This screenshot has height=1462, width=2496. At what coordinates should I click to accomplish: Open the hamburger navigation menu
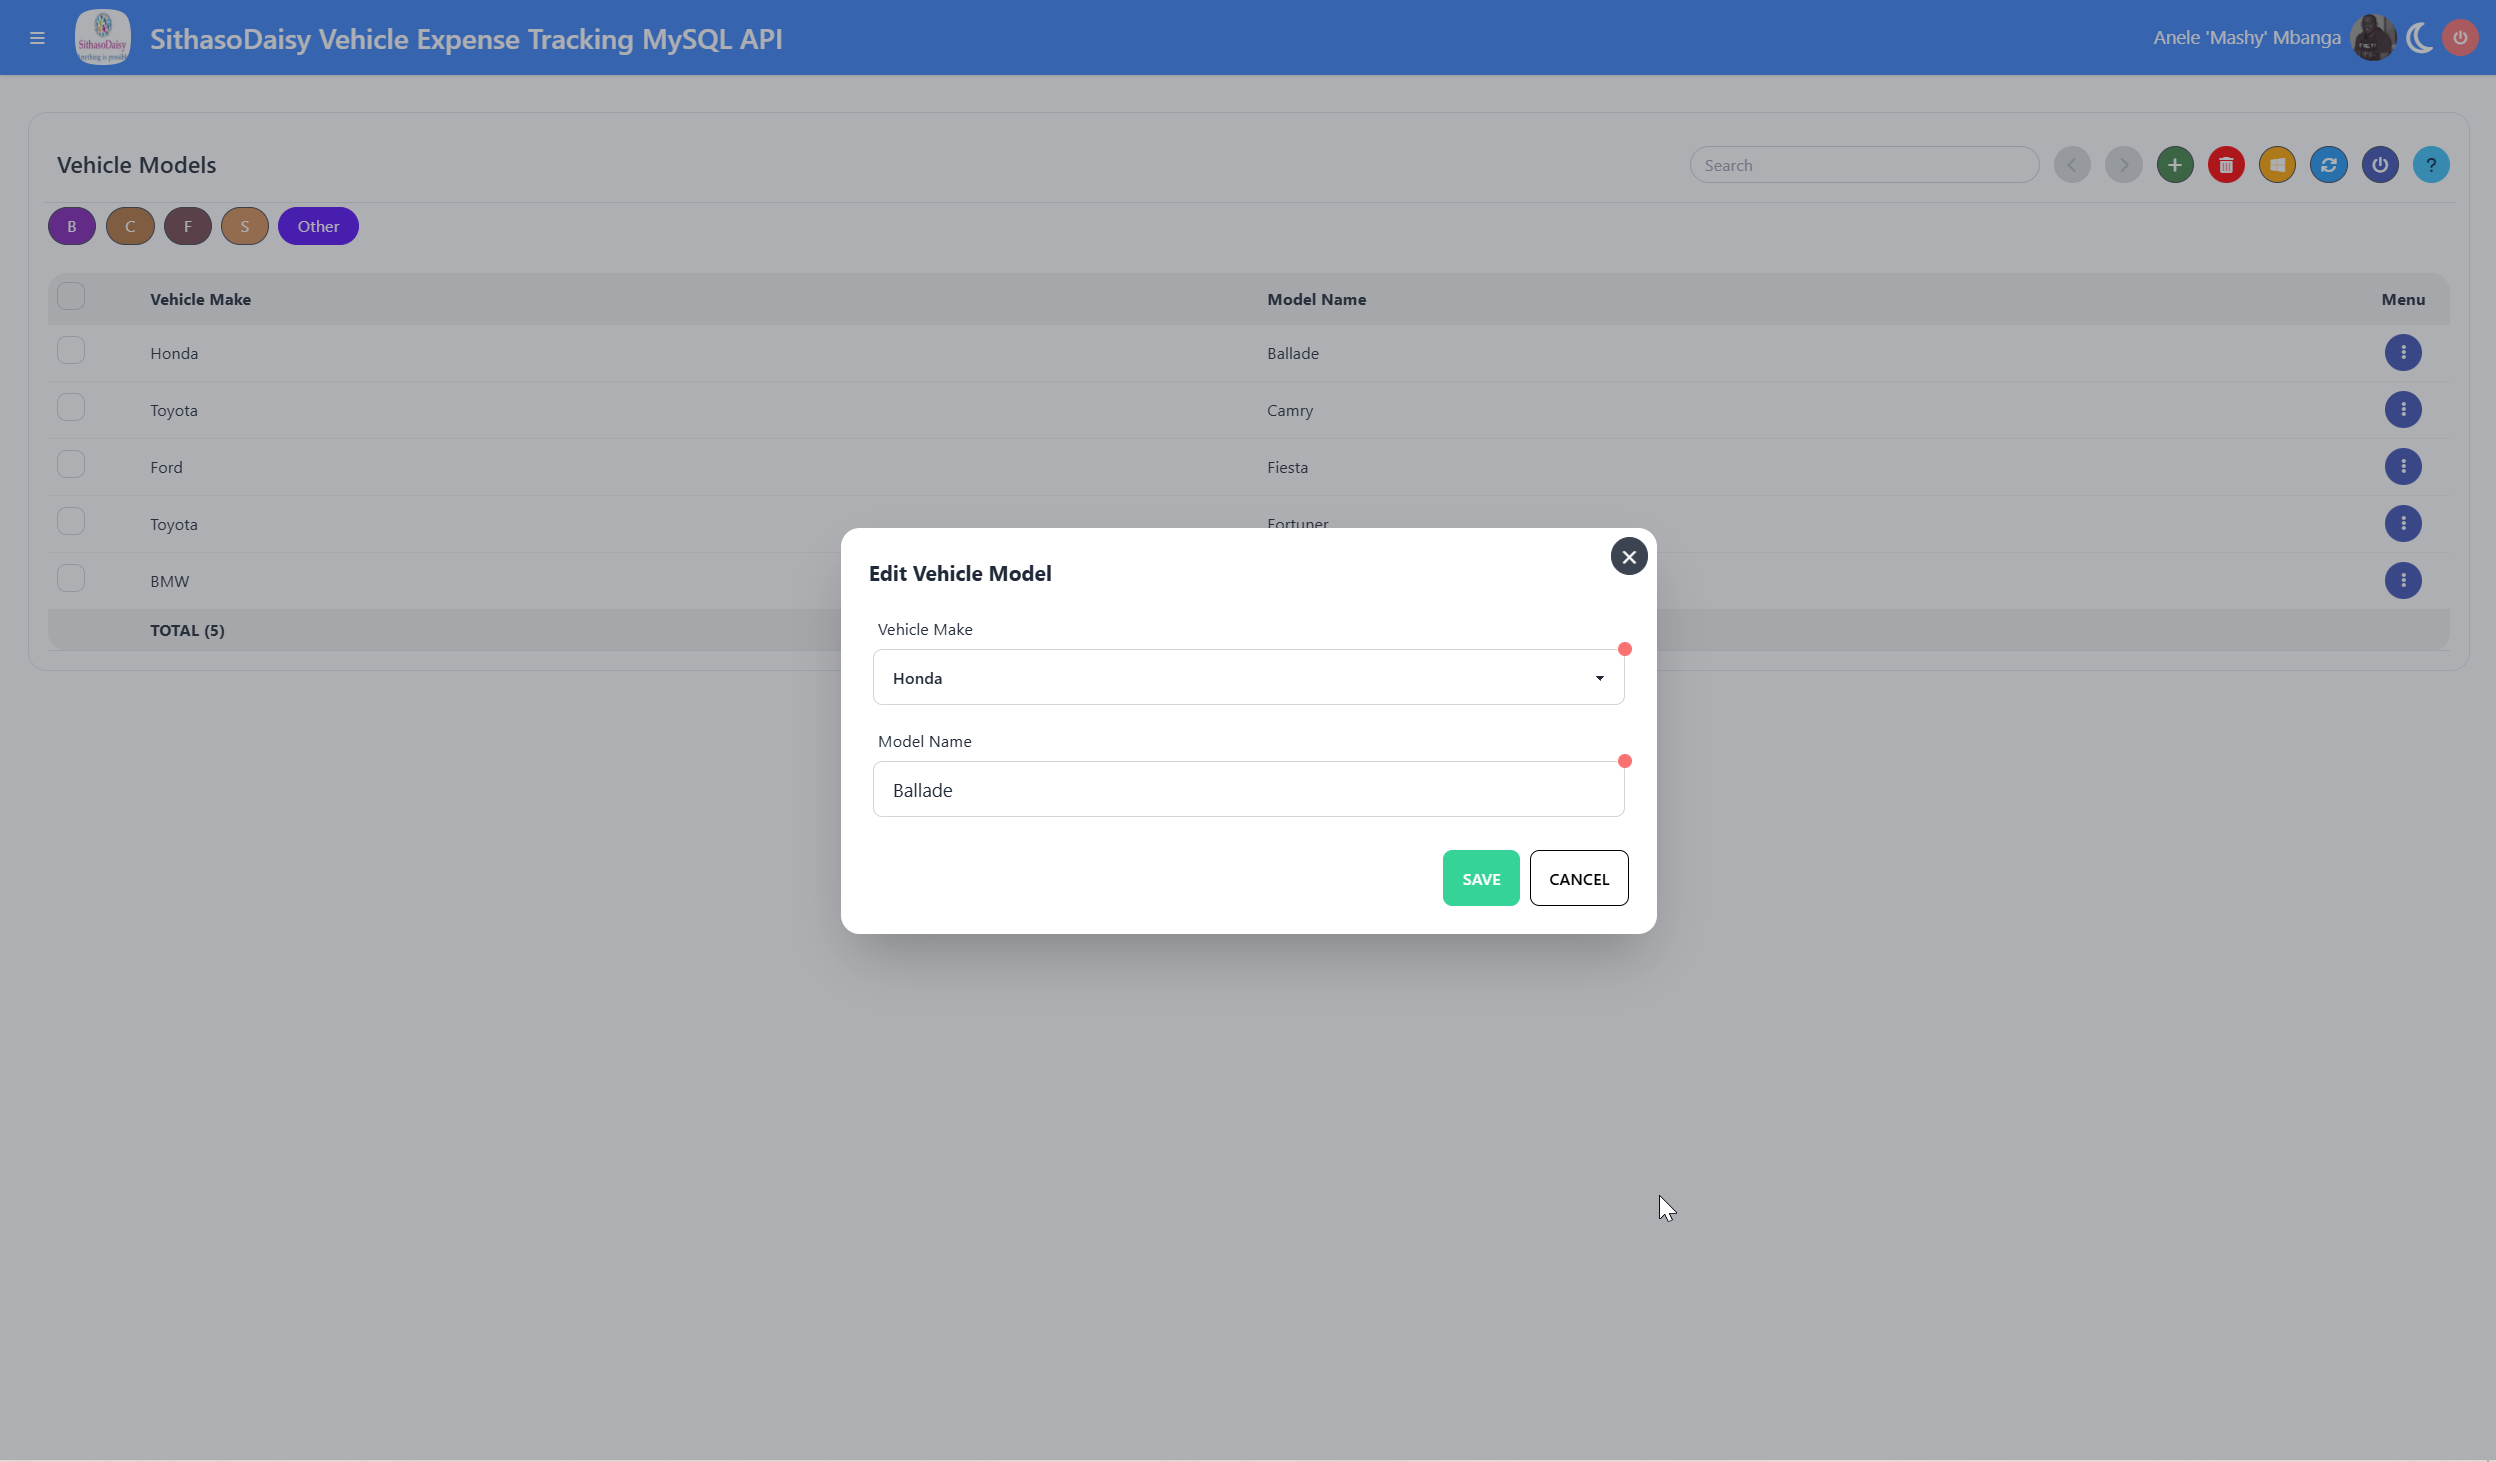[x=37, y=38]
